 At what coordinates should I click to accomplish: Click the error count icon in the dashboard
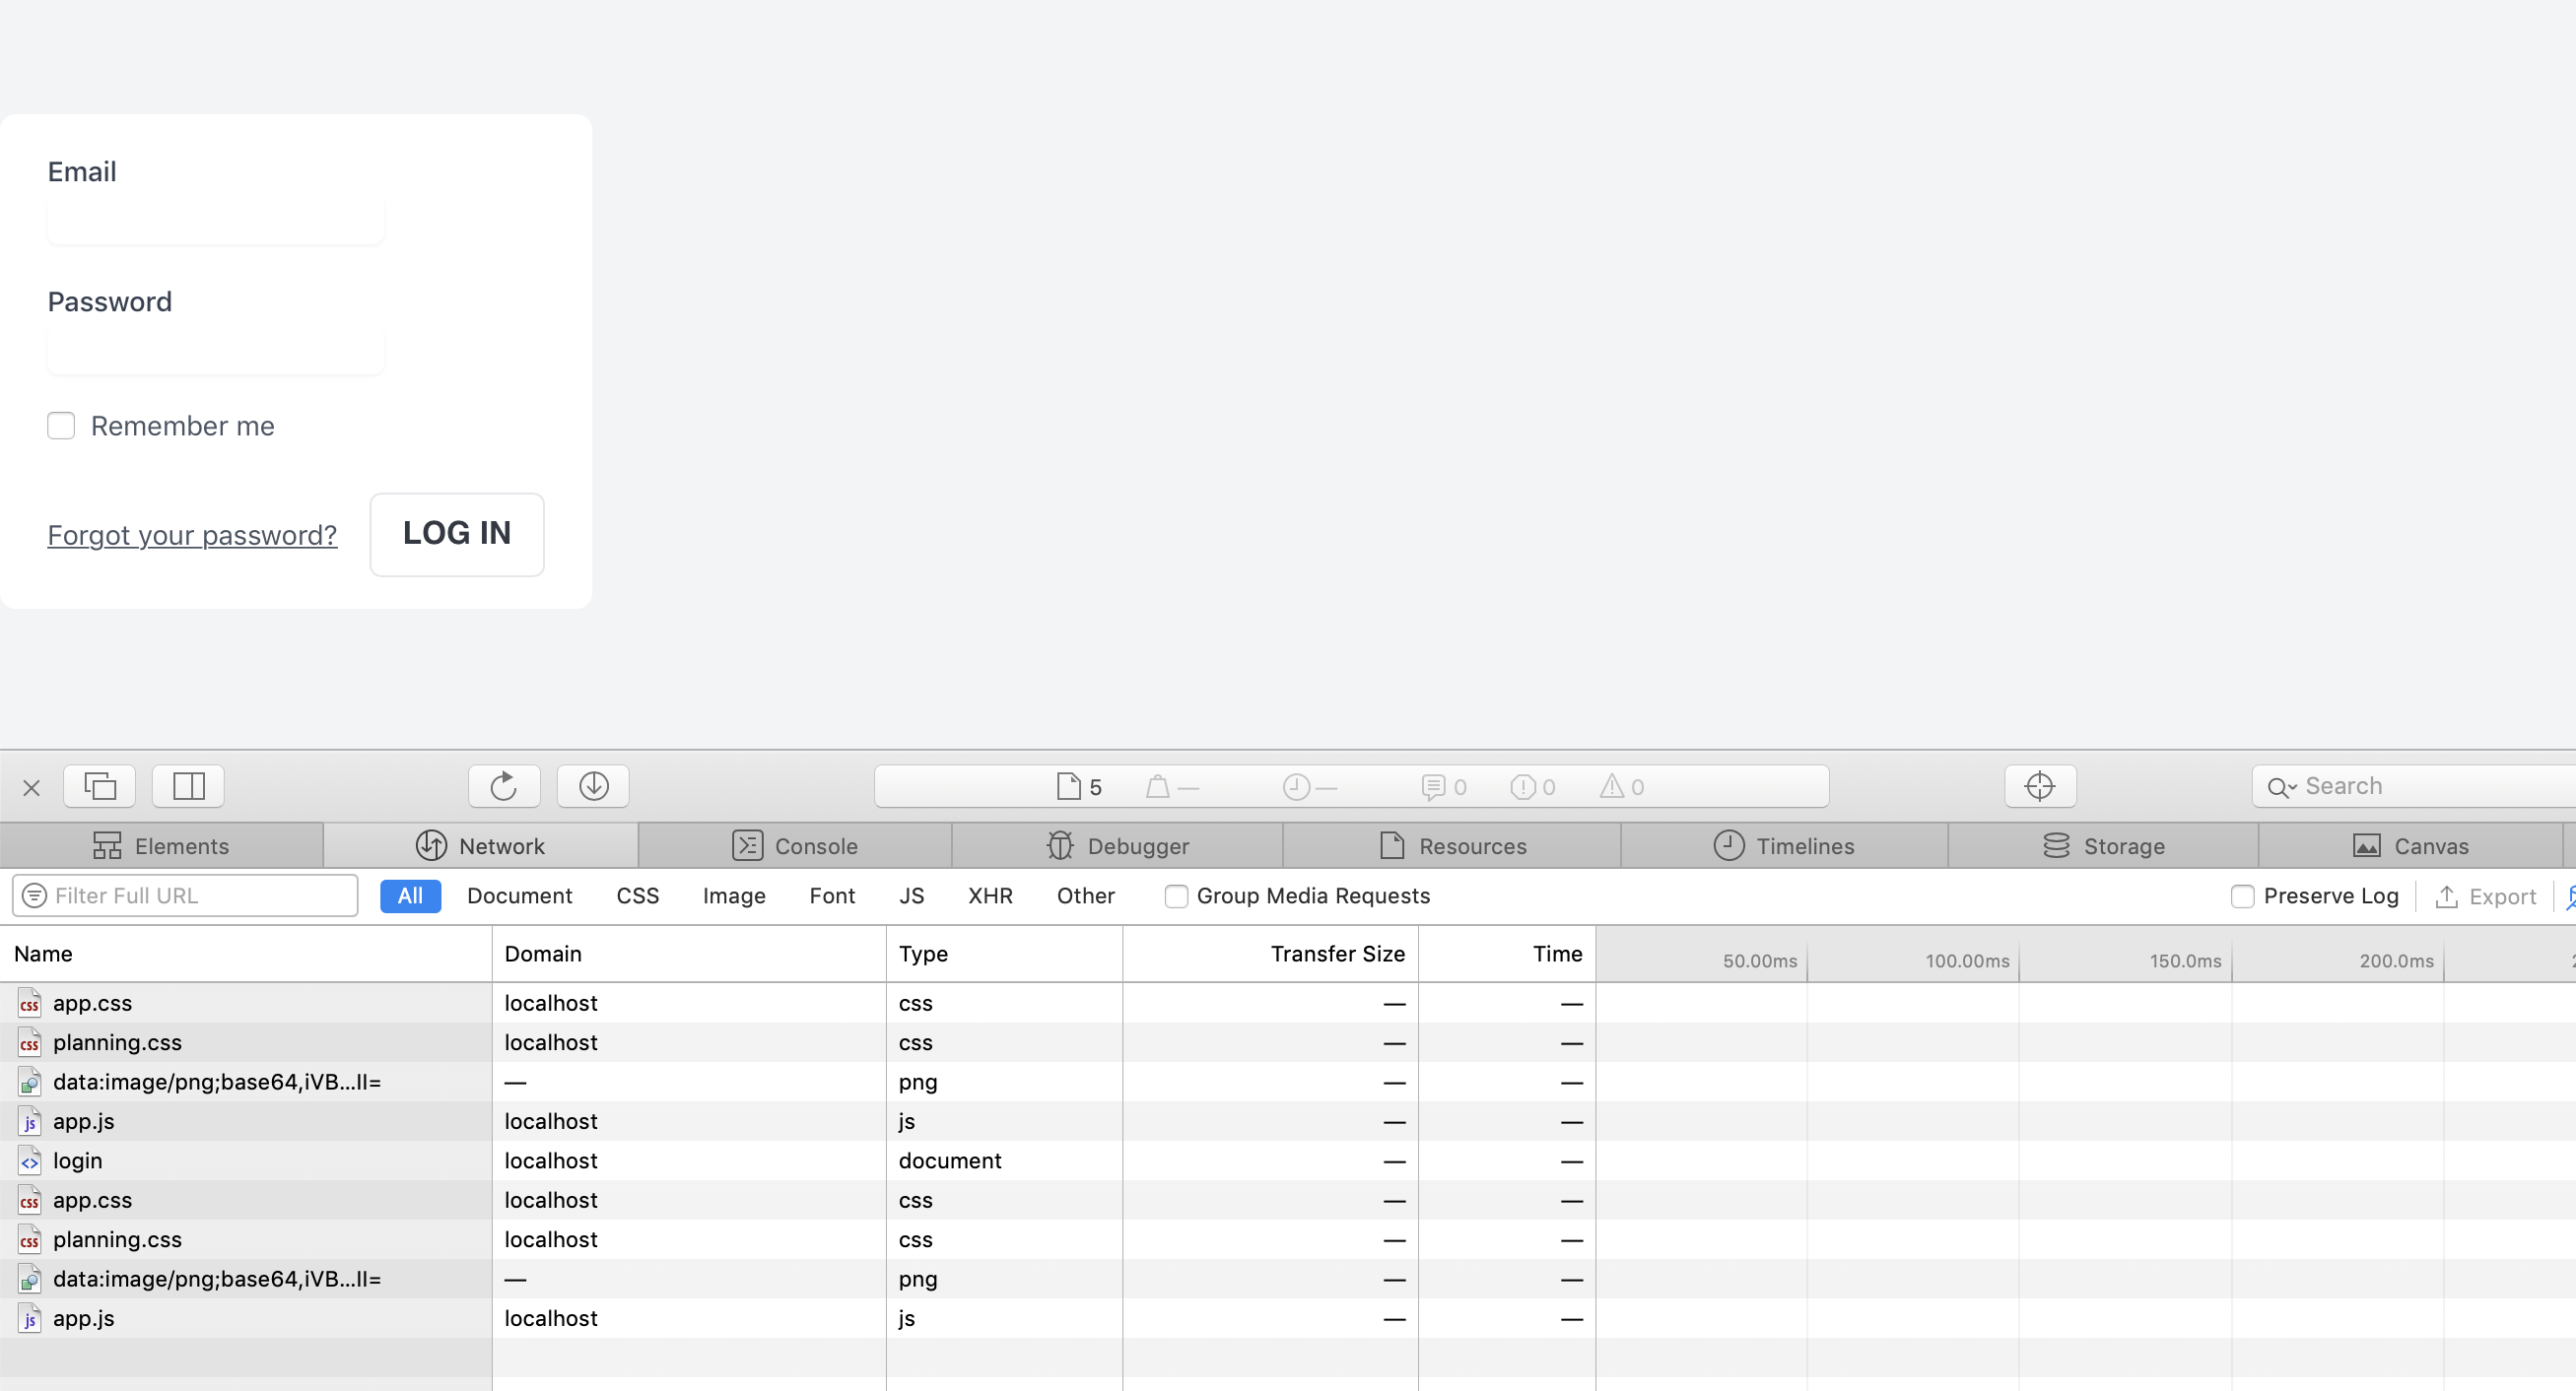pos(1523,787)
